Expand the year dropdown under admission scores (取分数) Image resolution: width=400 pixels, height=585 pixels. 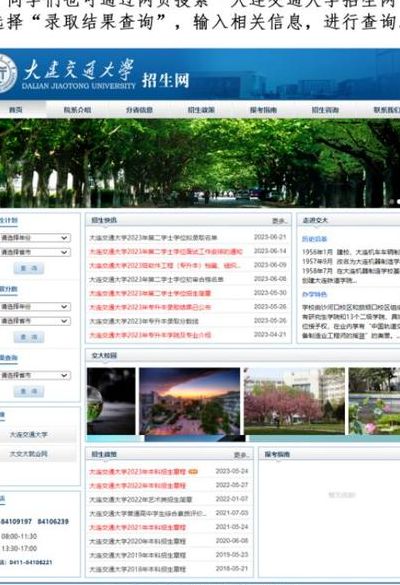pos(35,307)
